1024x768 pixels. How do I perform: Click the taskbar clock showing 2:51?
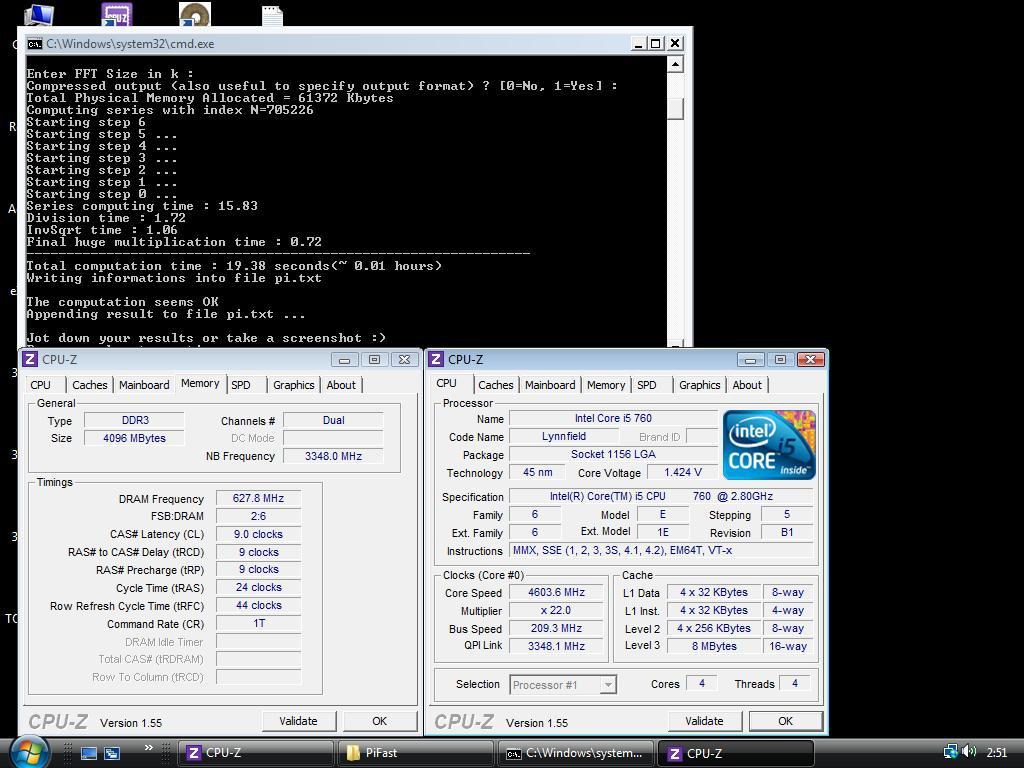pos(997,753)
